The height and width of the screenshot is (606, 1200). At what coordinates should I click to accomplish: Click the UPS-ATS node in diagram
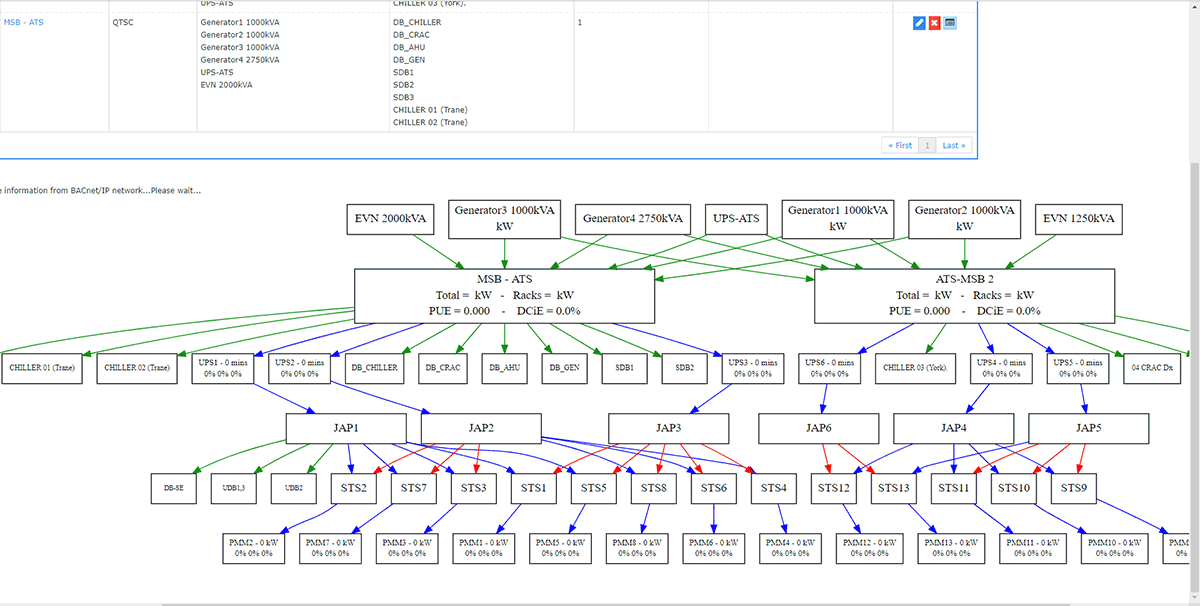coord(738,219)
